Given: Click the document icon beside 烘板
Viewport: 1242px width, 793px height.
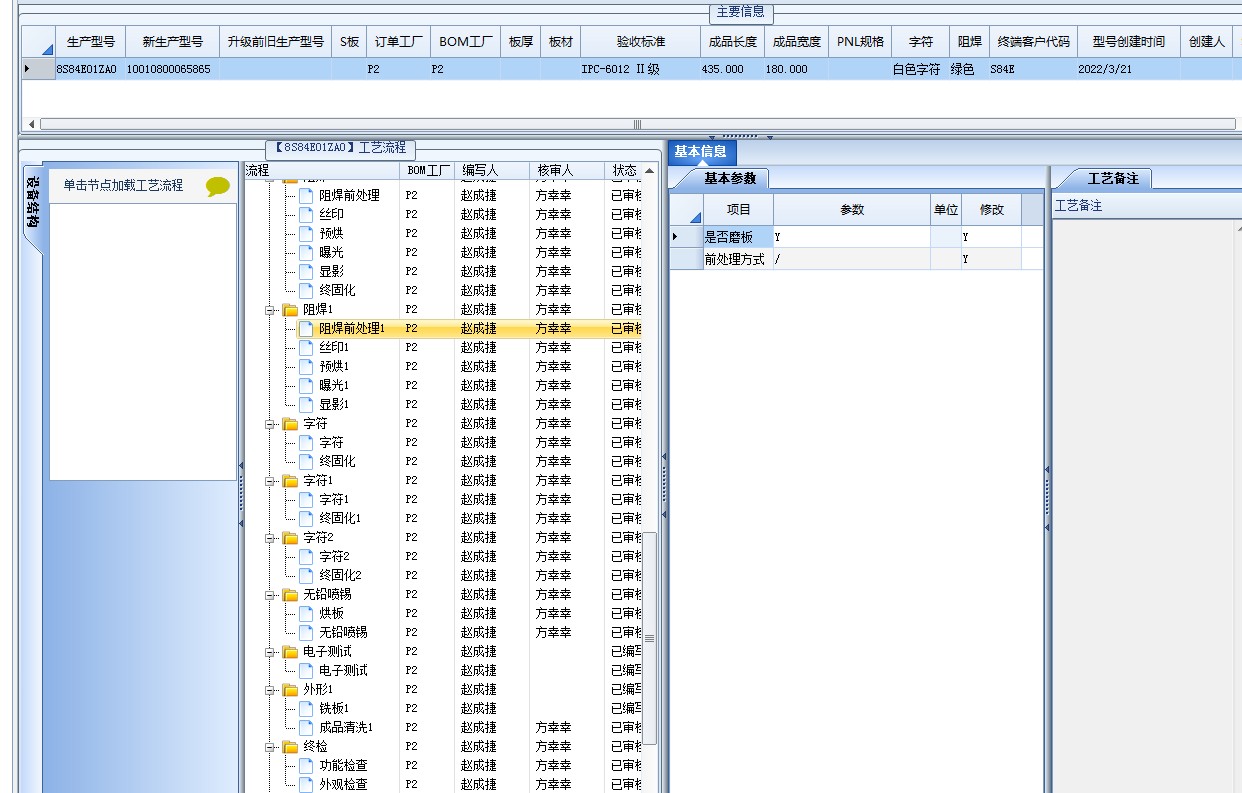Looking at the screenshot, I should (306, 613).
